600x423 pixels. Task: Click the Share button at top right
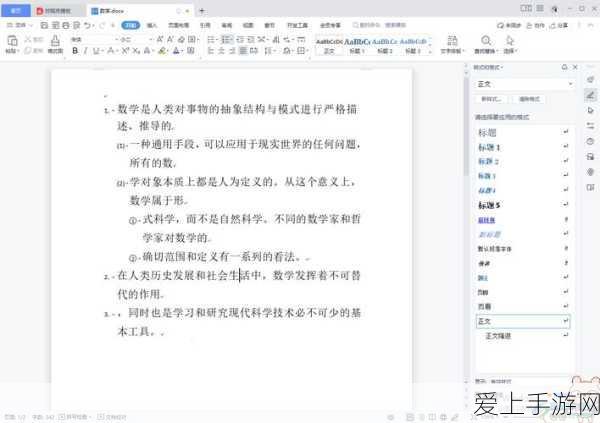click(559, 25)
